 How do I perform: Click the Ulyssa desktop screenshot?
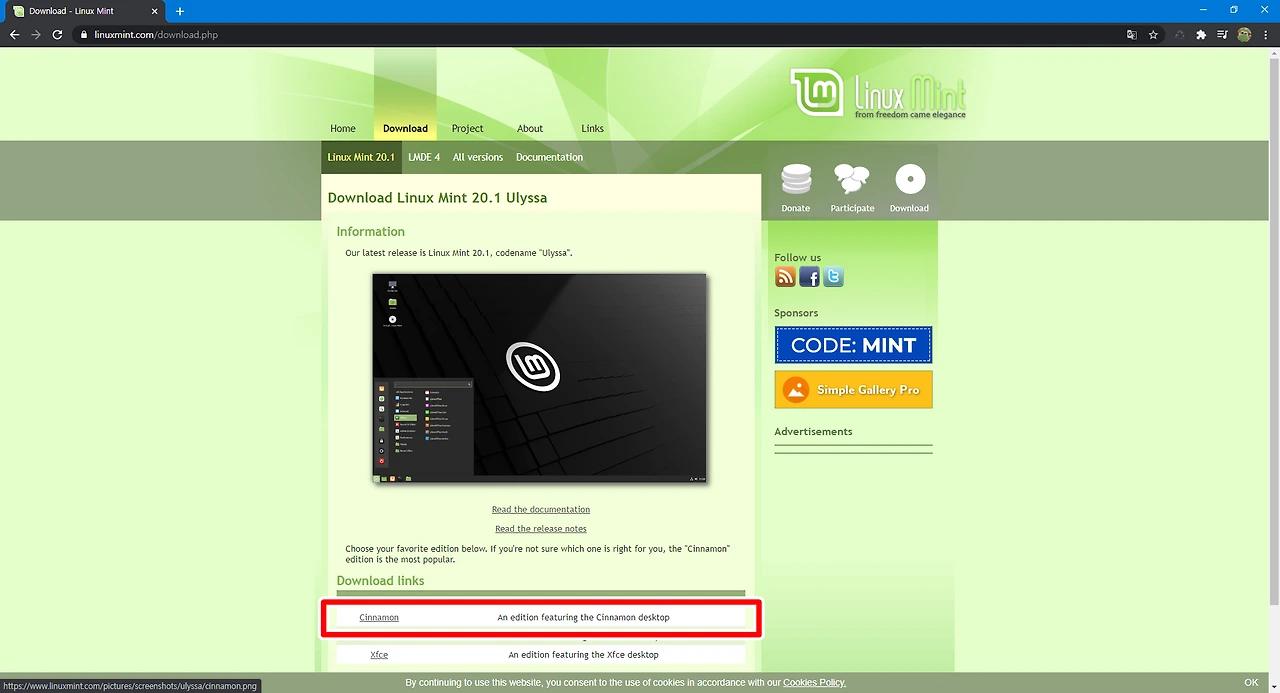(x=540, y=379)
